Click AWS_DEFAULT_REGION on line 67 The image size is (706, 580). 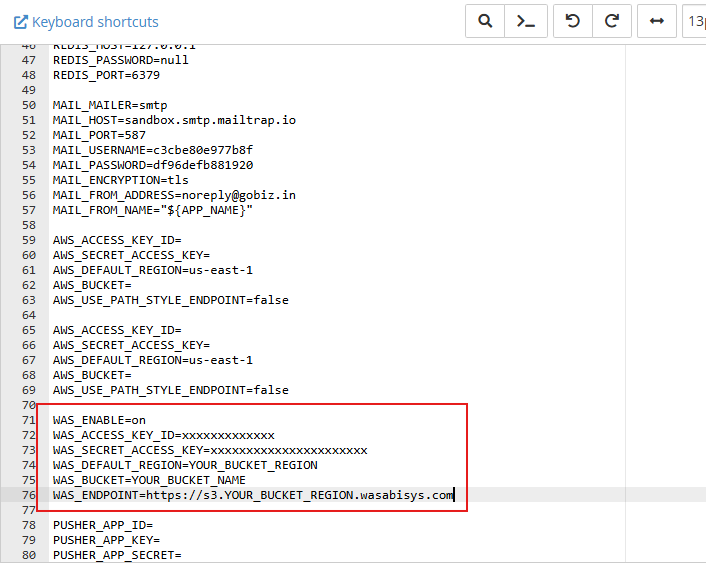(153, 360)
